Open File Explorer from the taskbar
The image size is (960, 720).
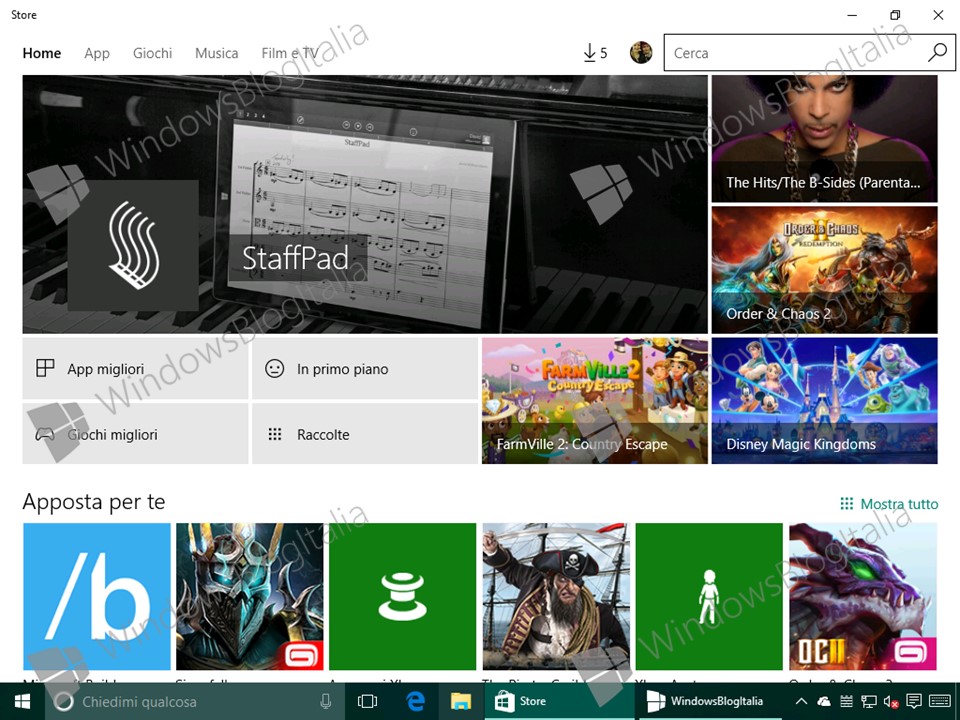click(460, 702)
